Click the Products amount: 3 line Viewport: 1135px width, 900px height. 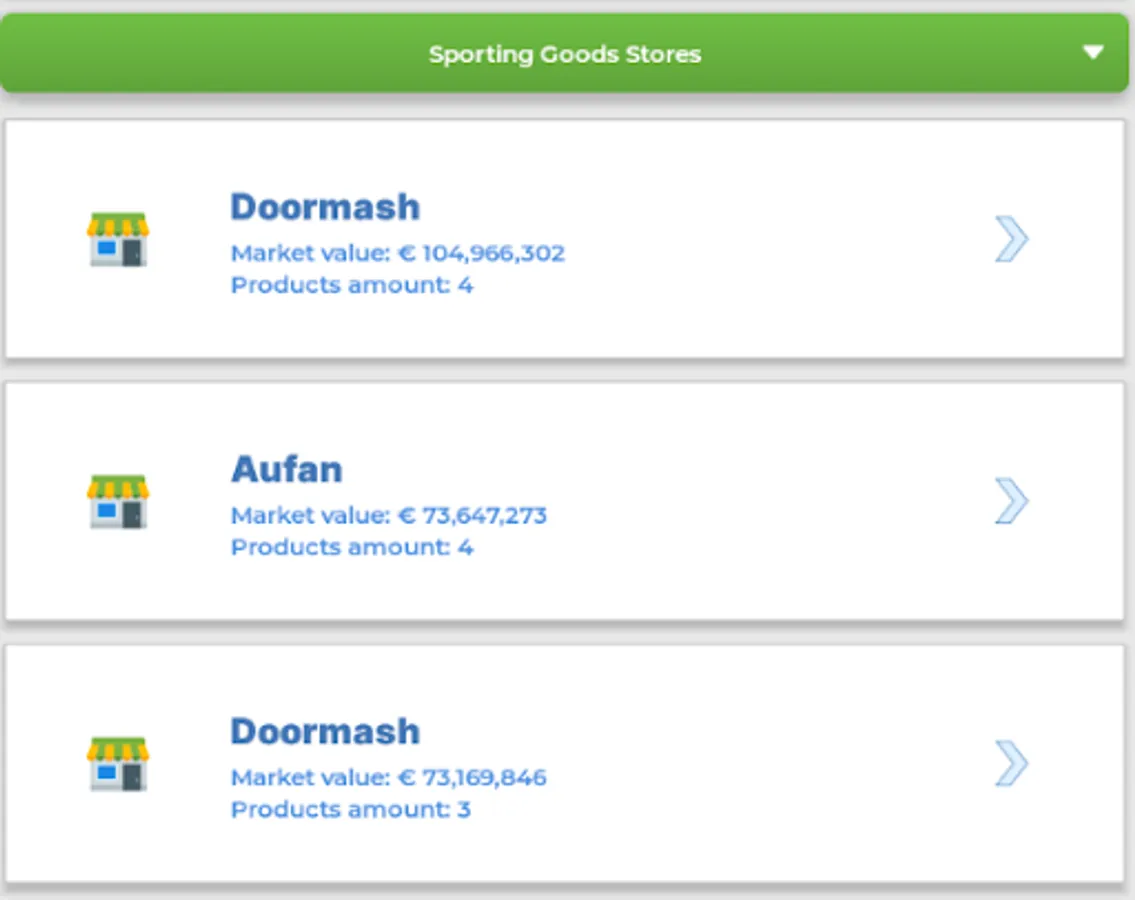click(350, 809)
